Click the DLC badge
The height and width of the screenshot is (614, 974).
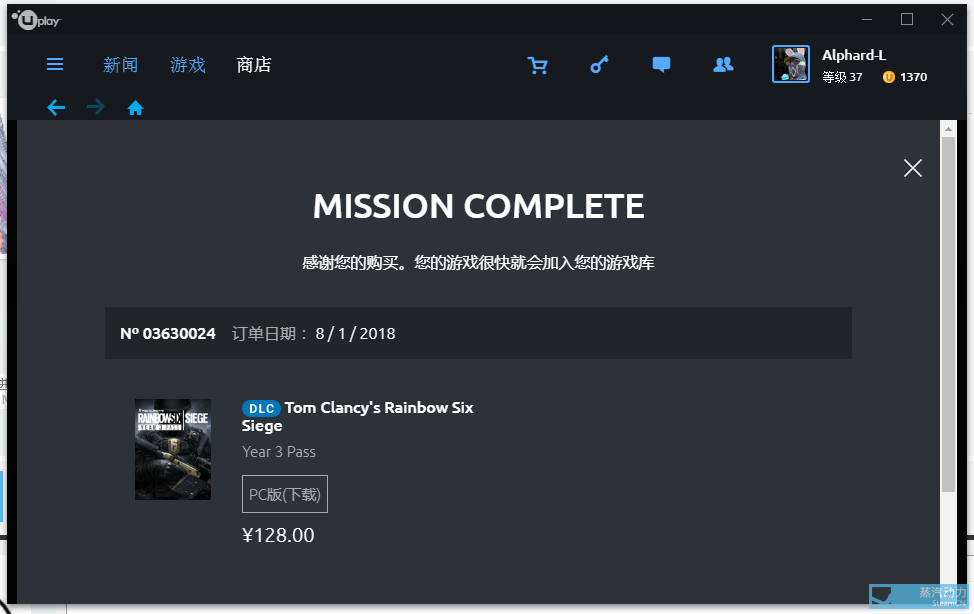point(261,408)
